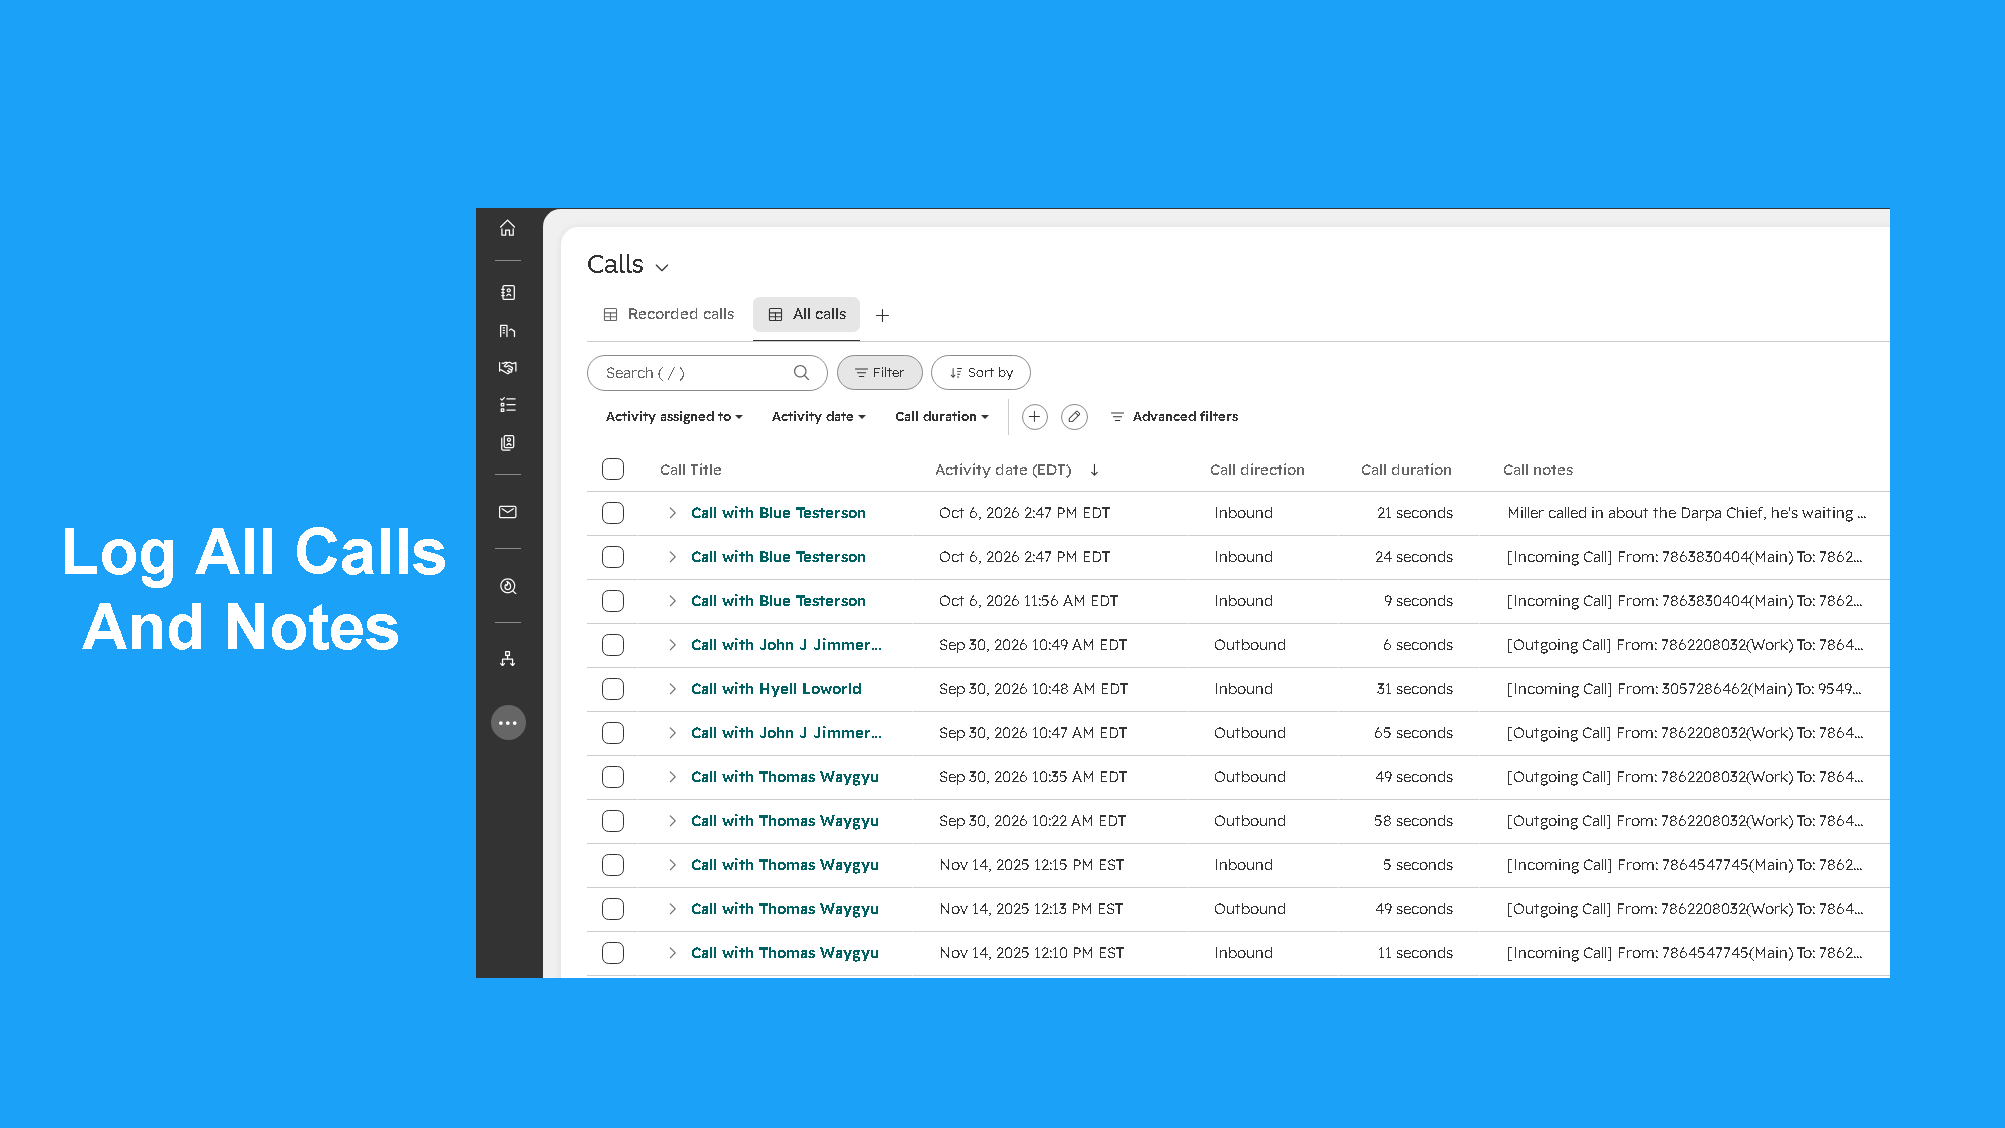Open Call with Hyell Loworld link
Viewport: 2005px width, 1128px height.
[776, 689]
